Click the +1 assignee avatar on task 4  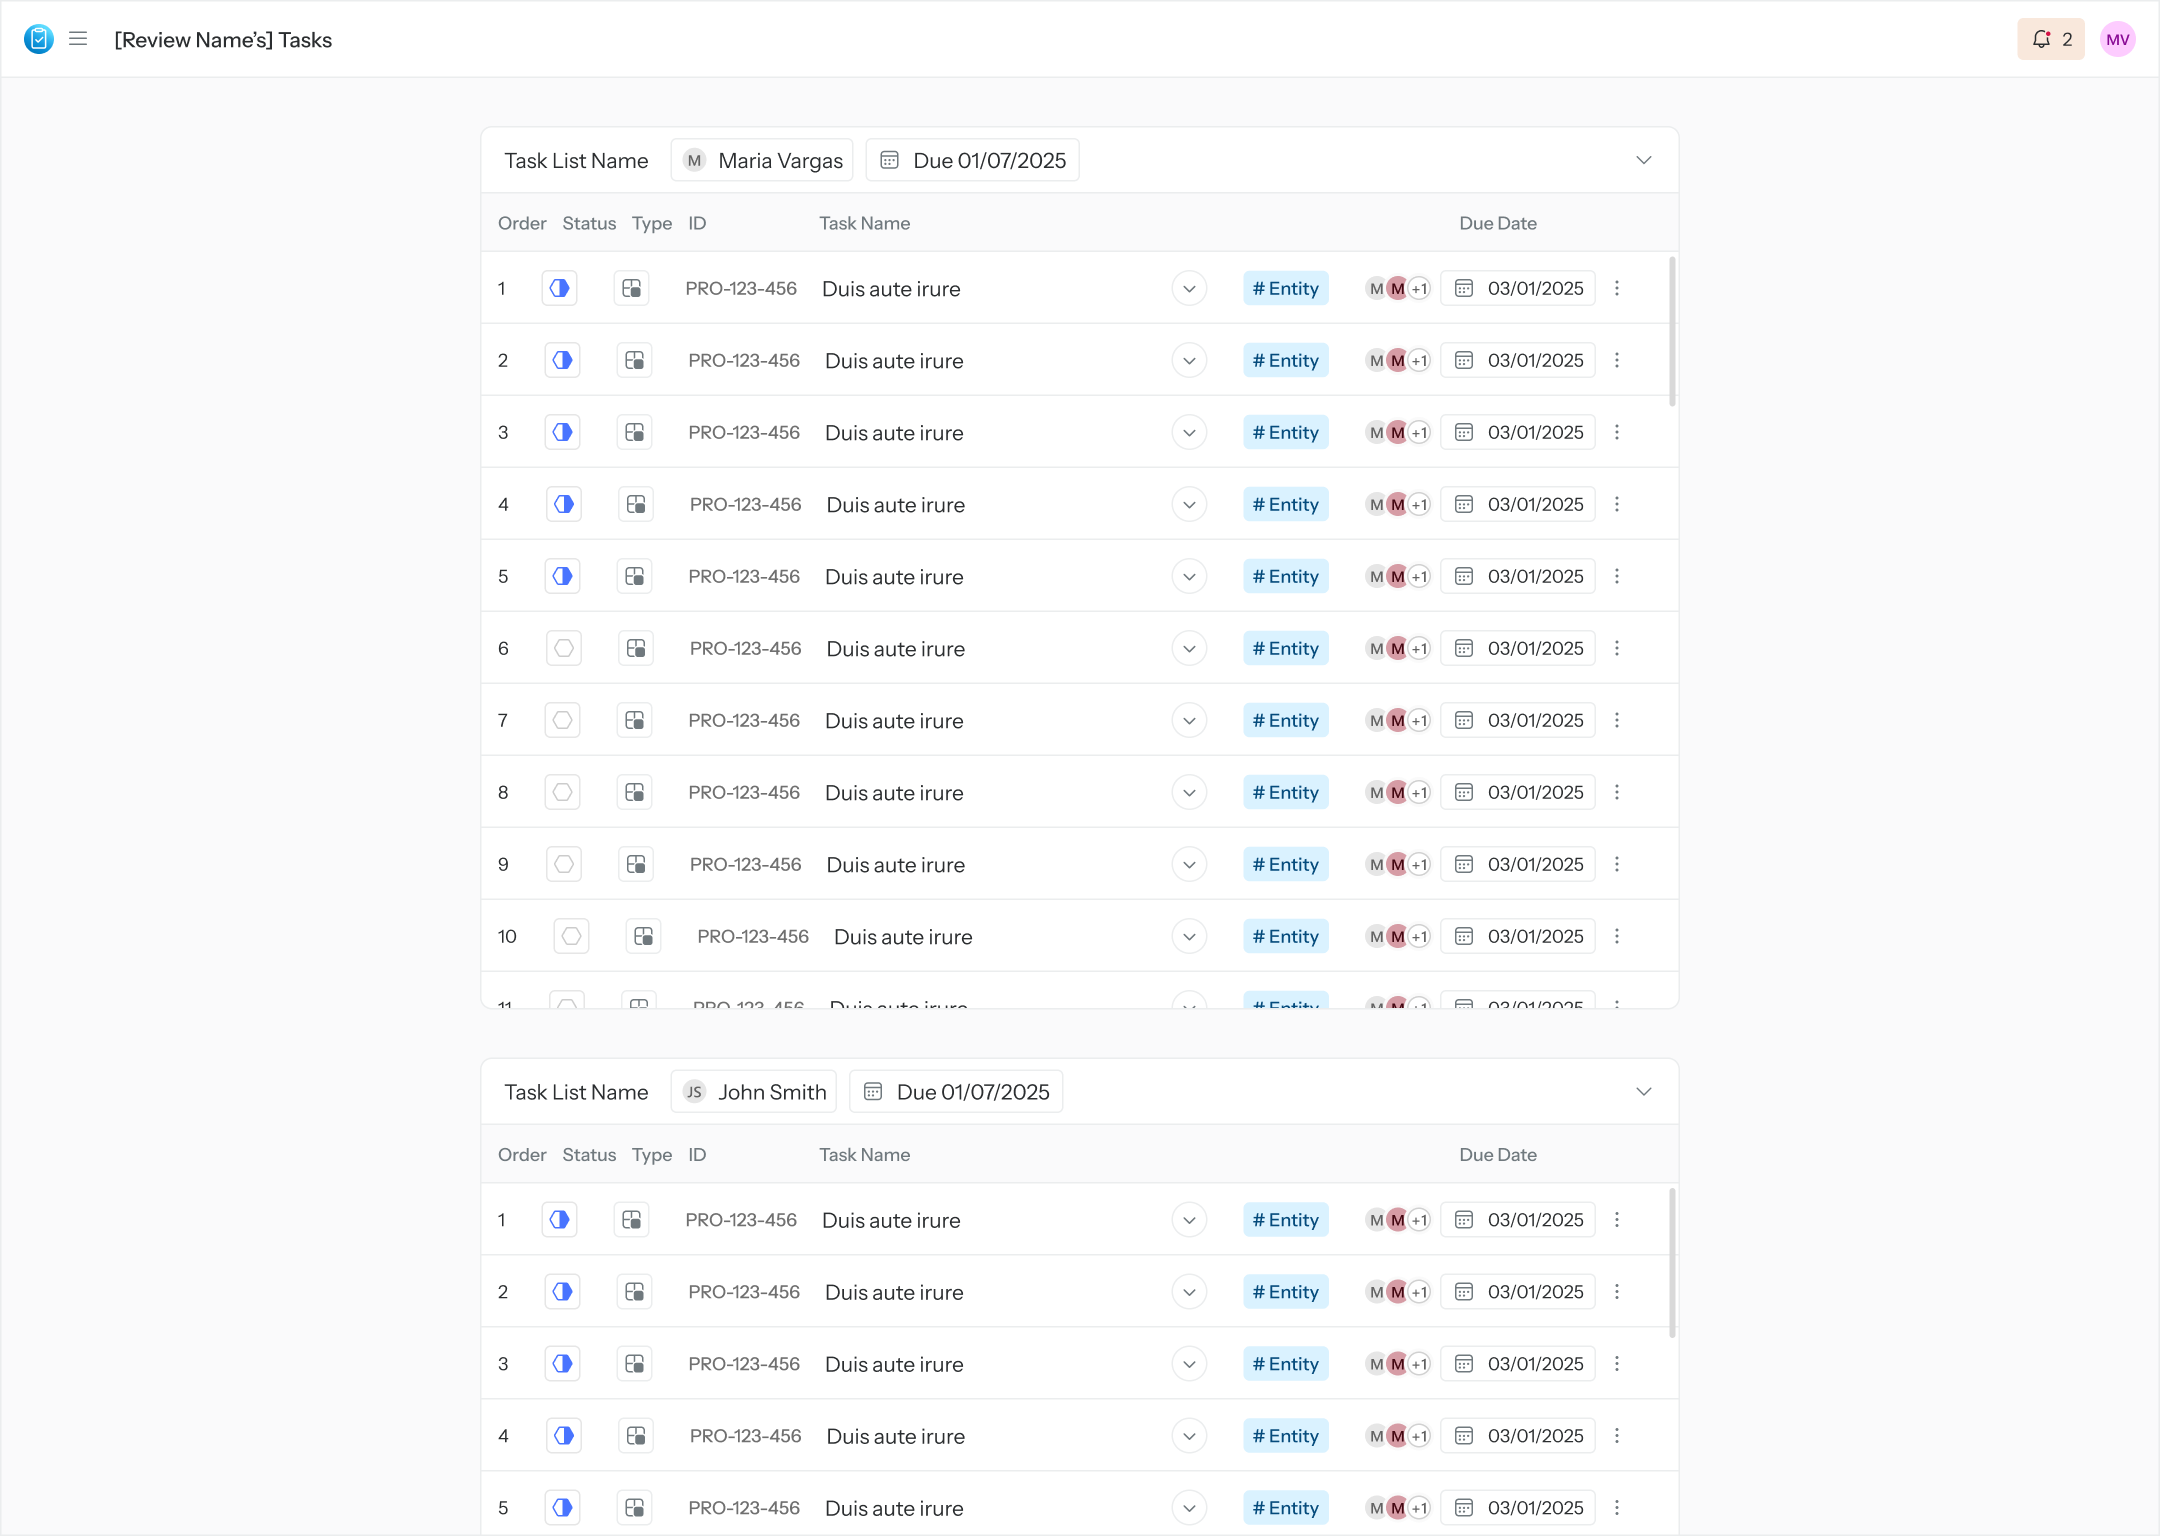(1419, 504)
